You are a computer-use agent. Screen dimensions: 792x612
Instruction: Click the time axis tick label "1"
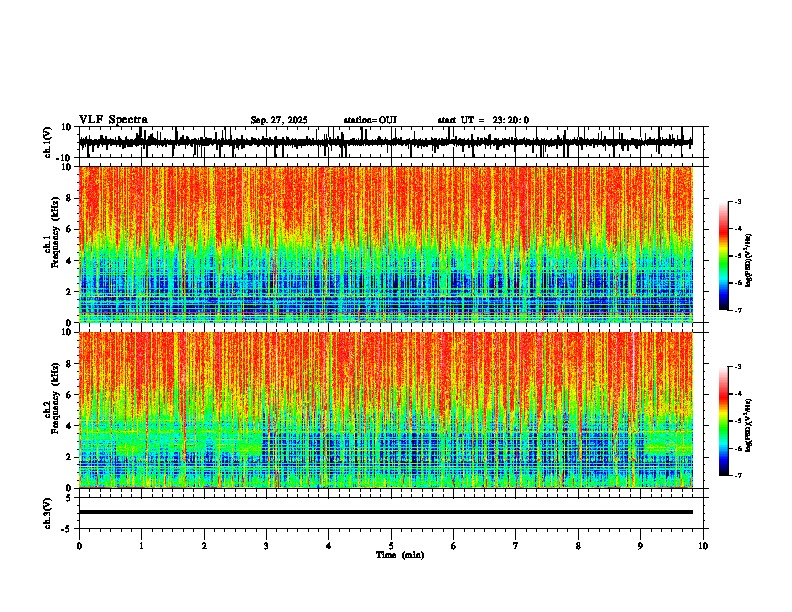[142, 546]
